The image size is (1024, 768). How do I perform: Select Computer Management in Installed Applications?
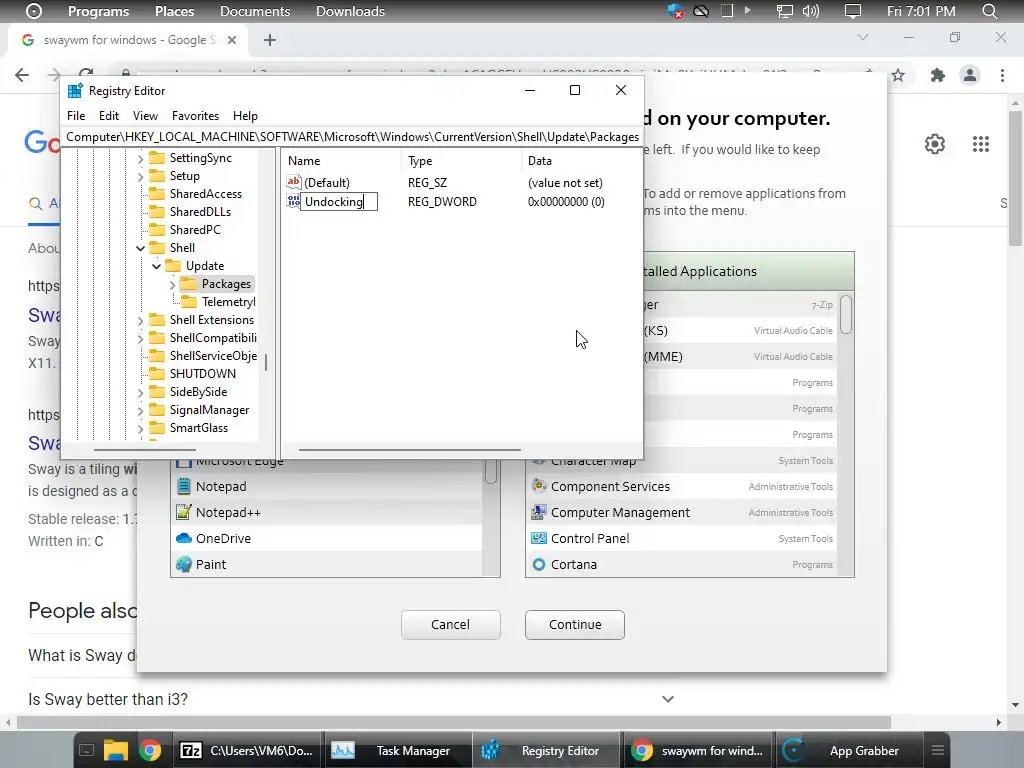point(681,513)
